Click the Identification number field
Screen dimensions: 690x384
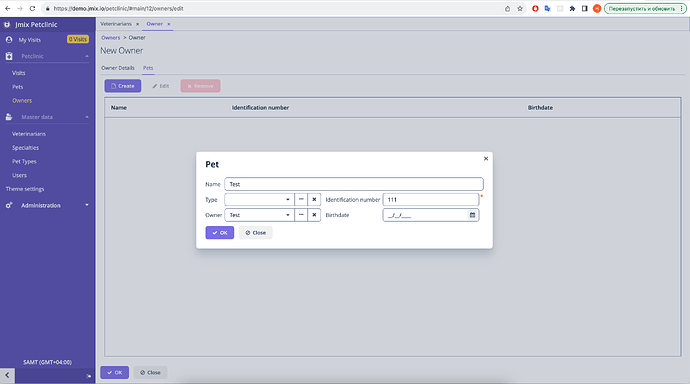coord(431,200)
